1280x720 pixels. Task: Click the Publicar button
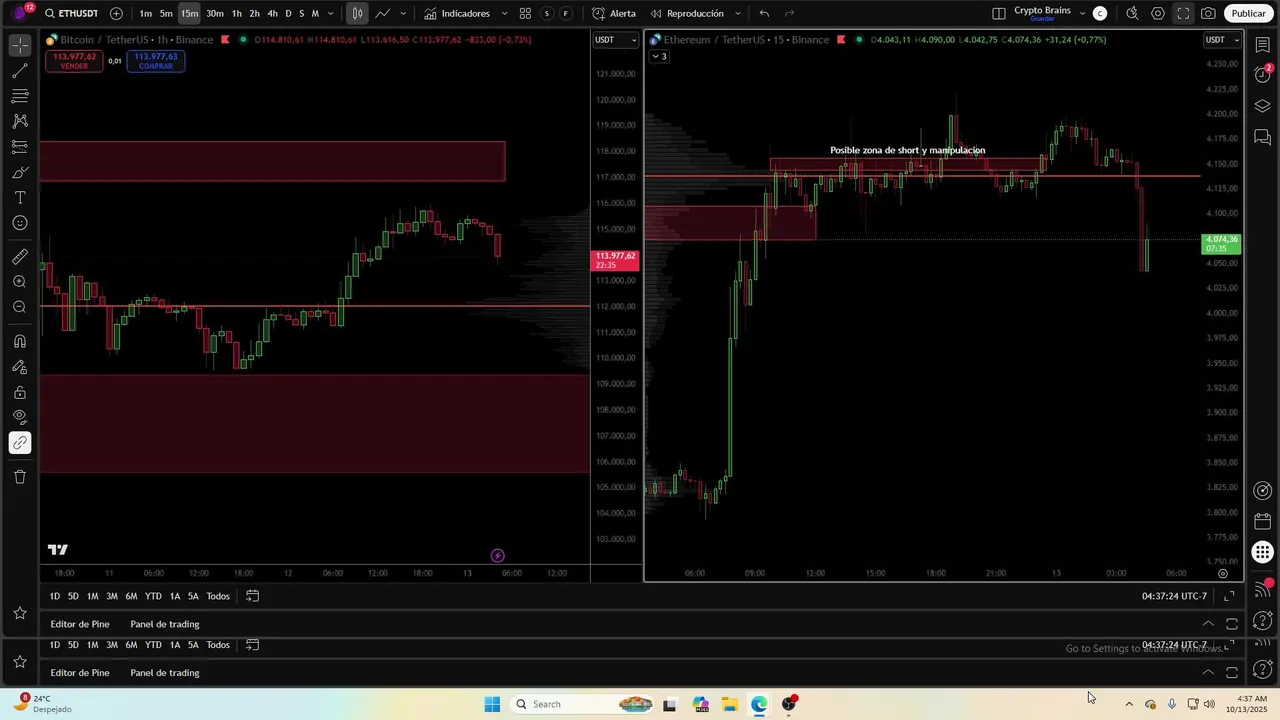pyautogui.click(x=1248, y=13)
